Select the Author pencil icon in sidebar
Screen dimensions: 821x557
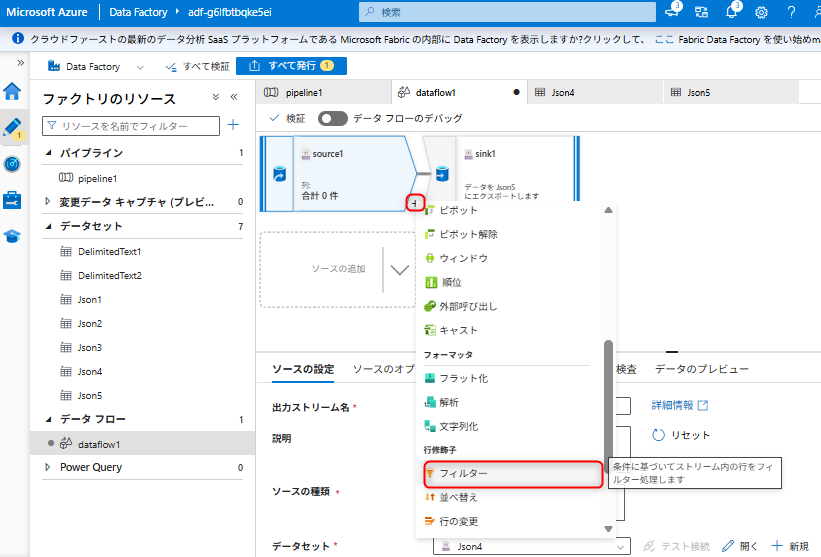pos(12,127)
